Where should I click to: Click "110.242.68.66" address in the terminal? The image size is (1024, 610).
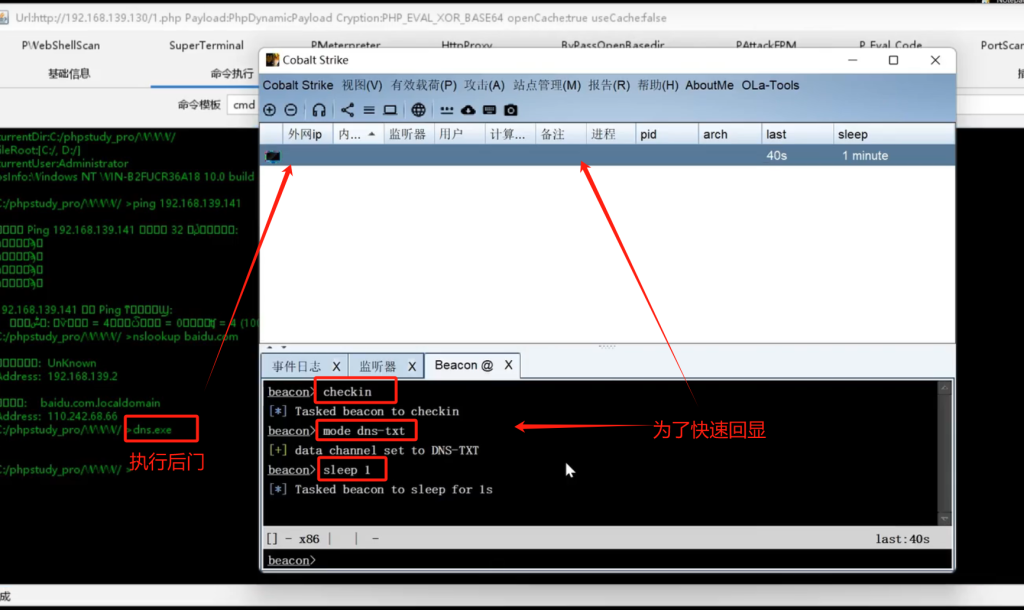coord(82,416)
